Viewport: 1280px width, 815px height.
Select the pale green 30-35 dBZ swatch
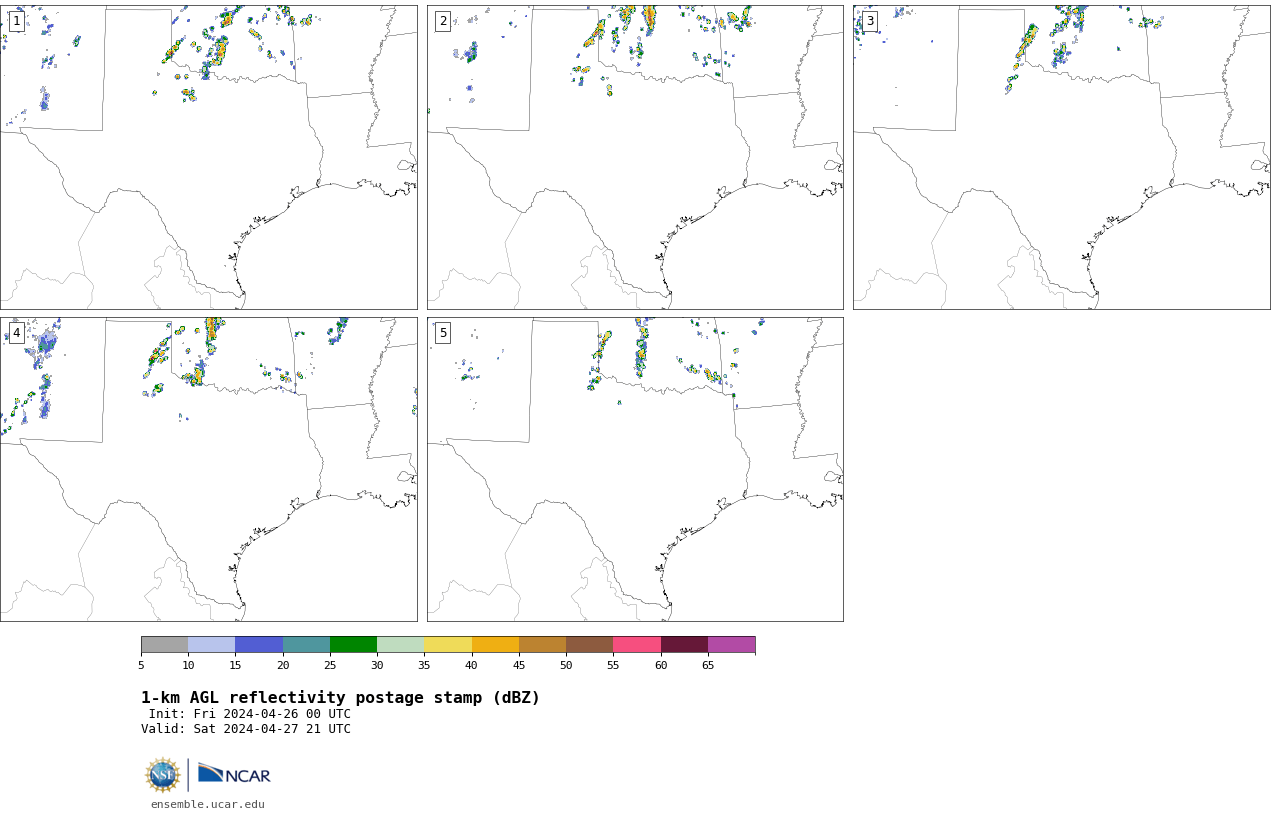click(x=400, y=644)
